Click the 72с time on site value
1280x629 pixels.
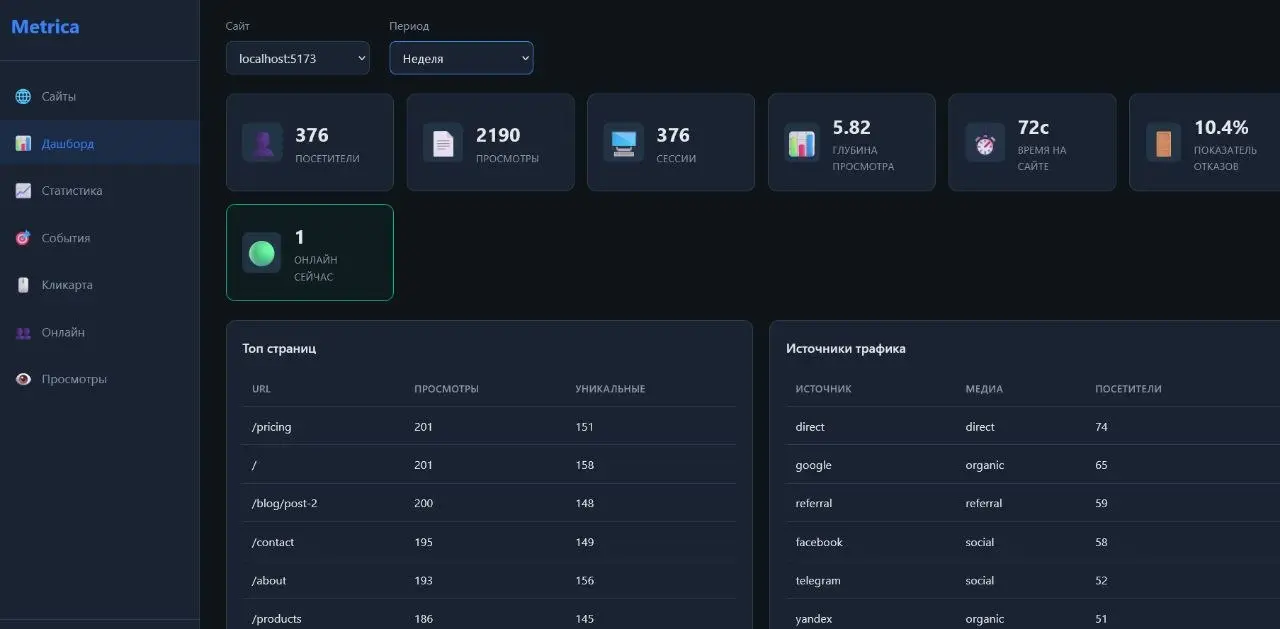tap(1033, 127)
